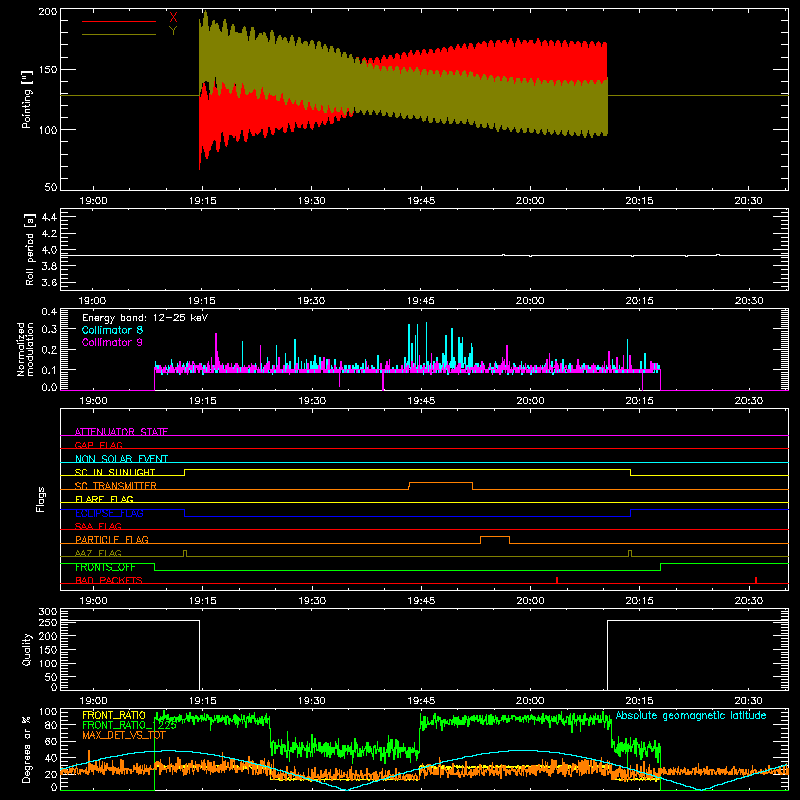Click the SC_TRANSMITTER flag label
The height and width of the screenshot is (800, 800).
[116, 486]
